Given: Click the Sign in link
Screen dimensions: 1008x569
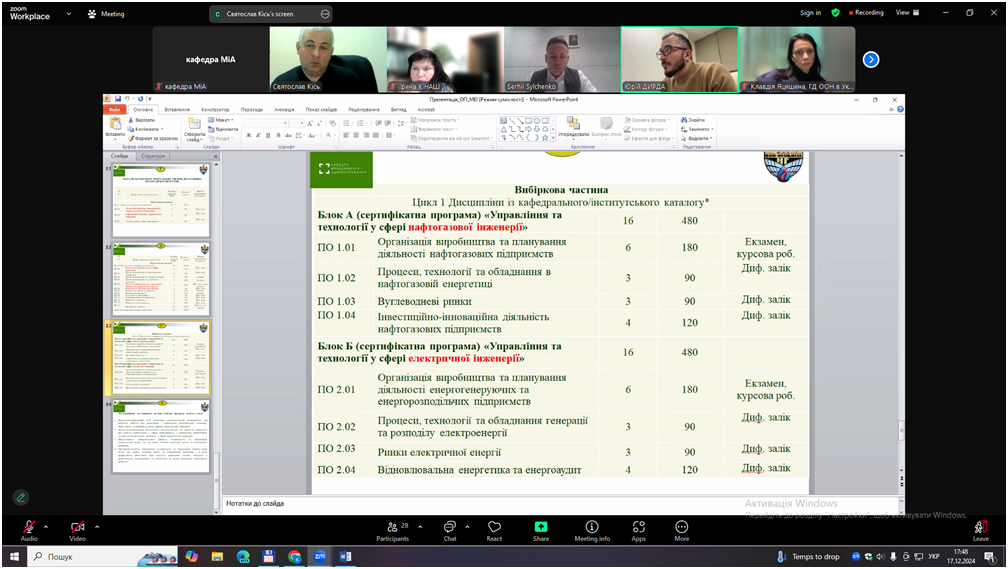Looking at the screenshot, I should click(810, 13).
